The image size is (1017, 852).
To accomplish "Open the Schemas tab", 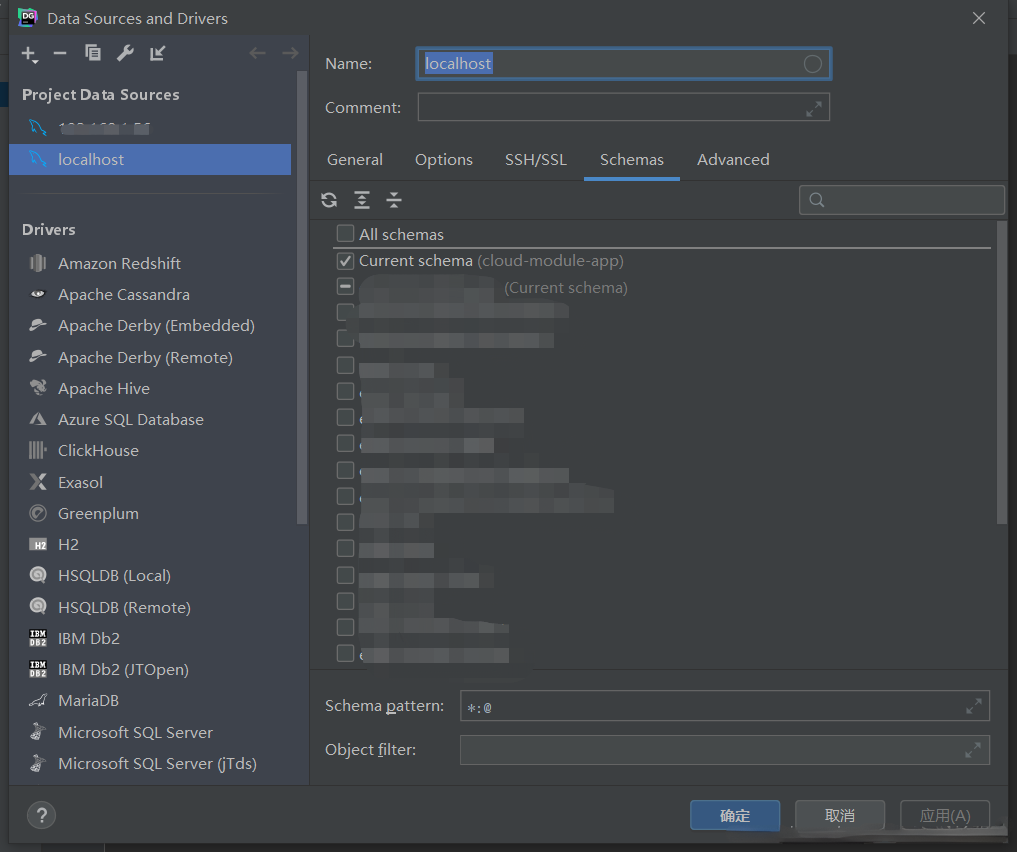I will 632,160.
